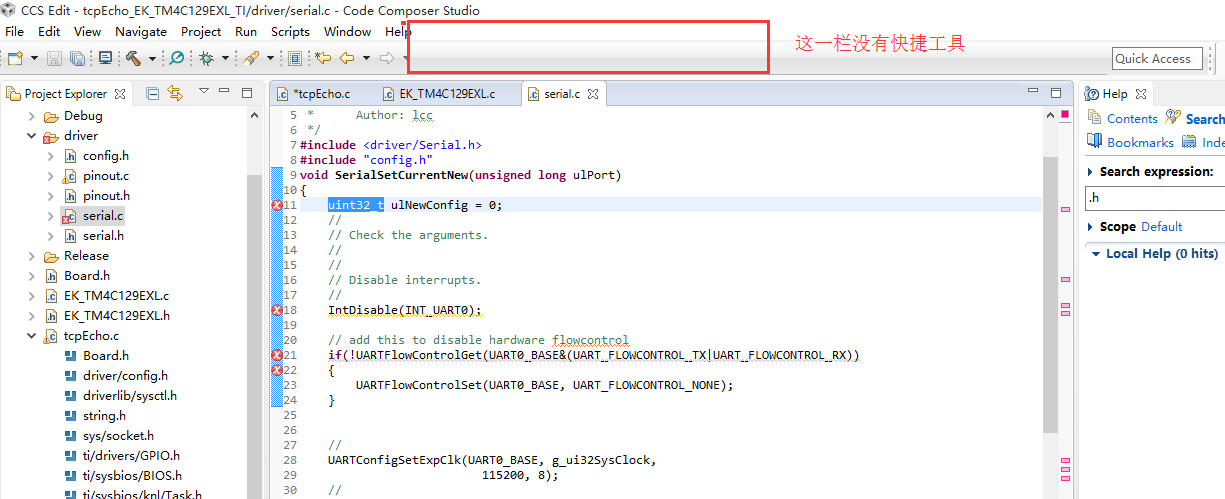Open the Build hammer dropdown arrow
This screenshot has width=1225, height=499.
152,58
